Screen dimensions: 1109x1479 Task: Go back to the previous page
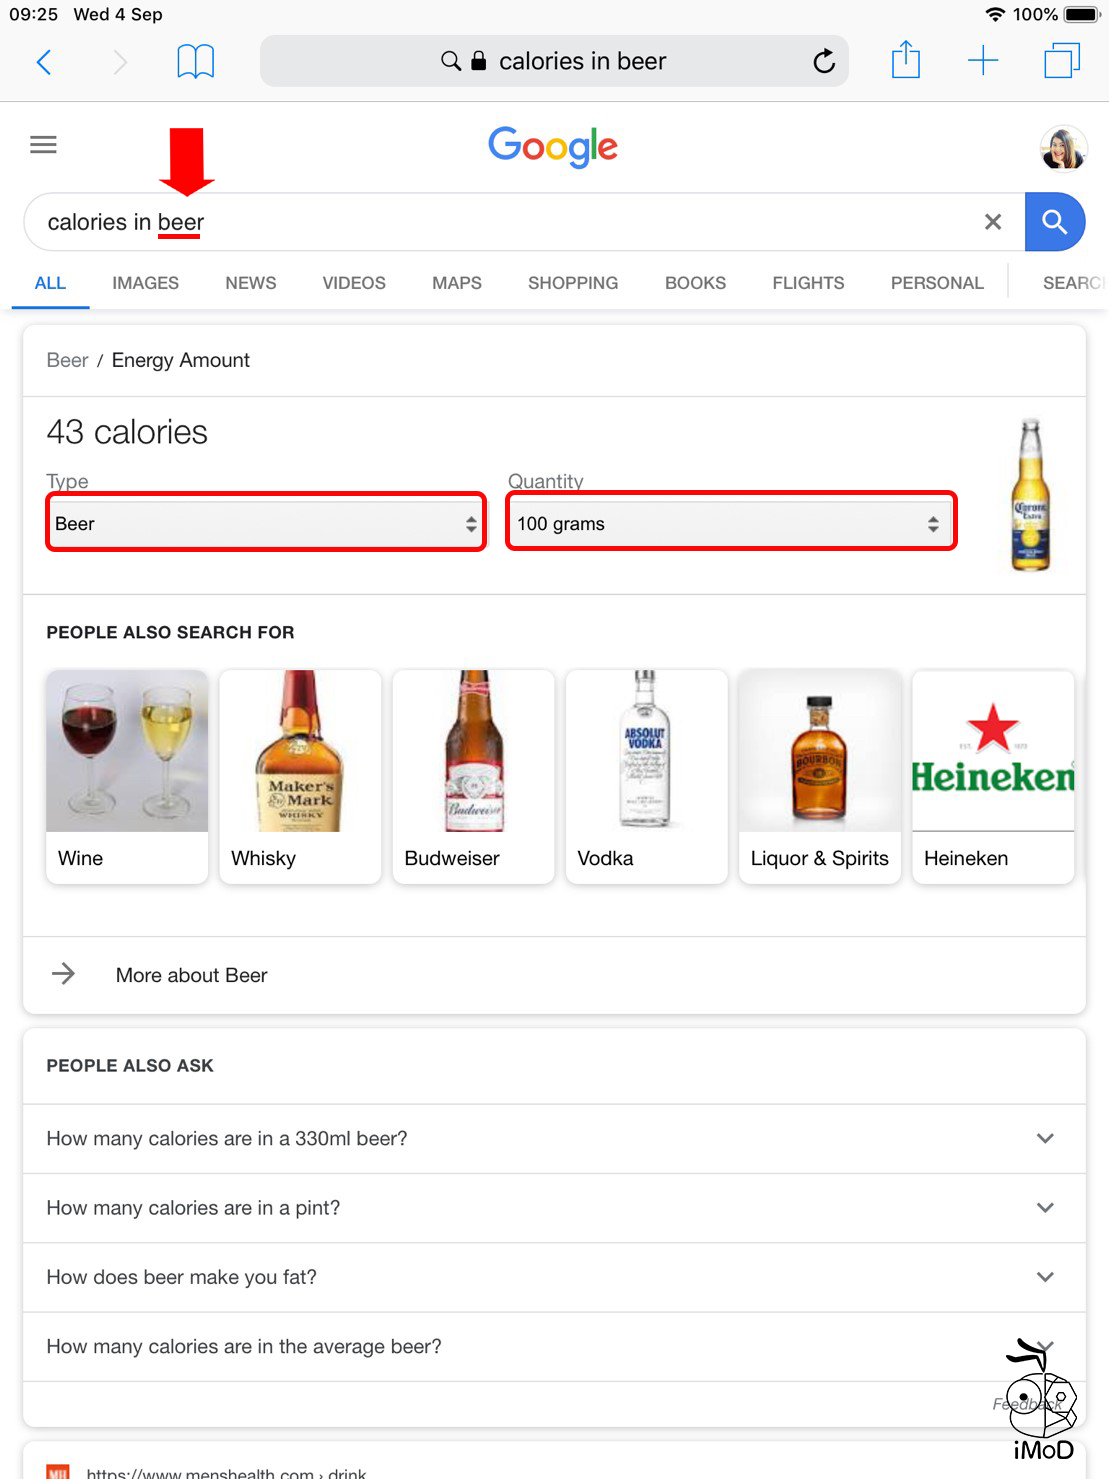coord(43,61)
